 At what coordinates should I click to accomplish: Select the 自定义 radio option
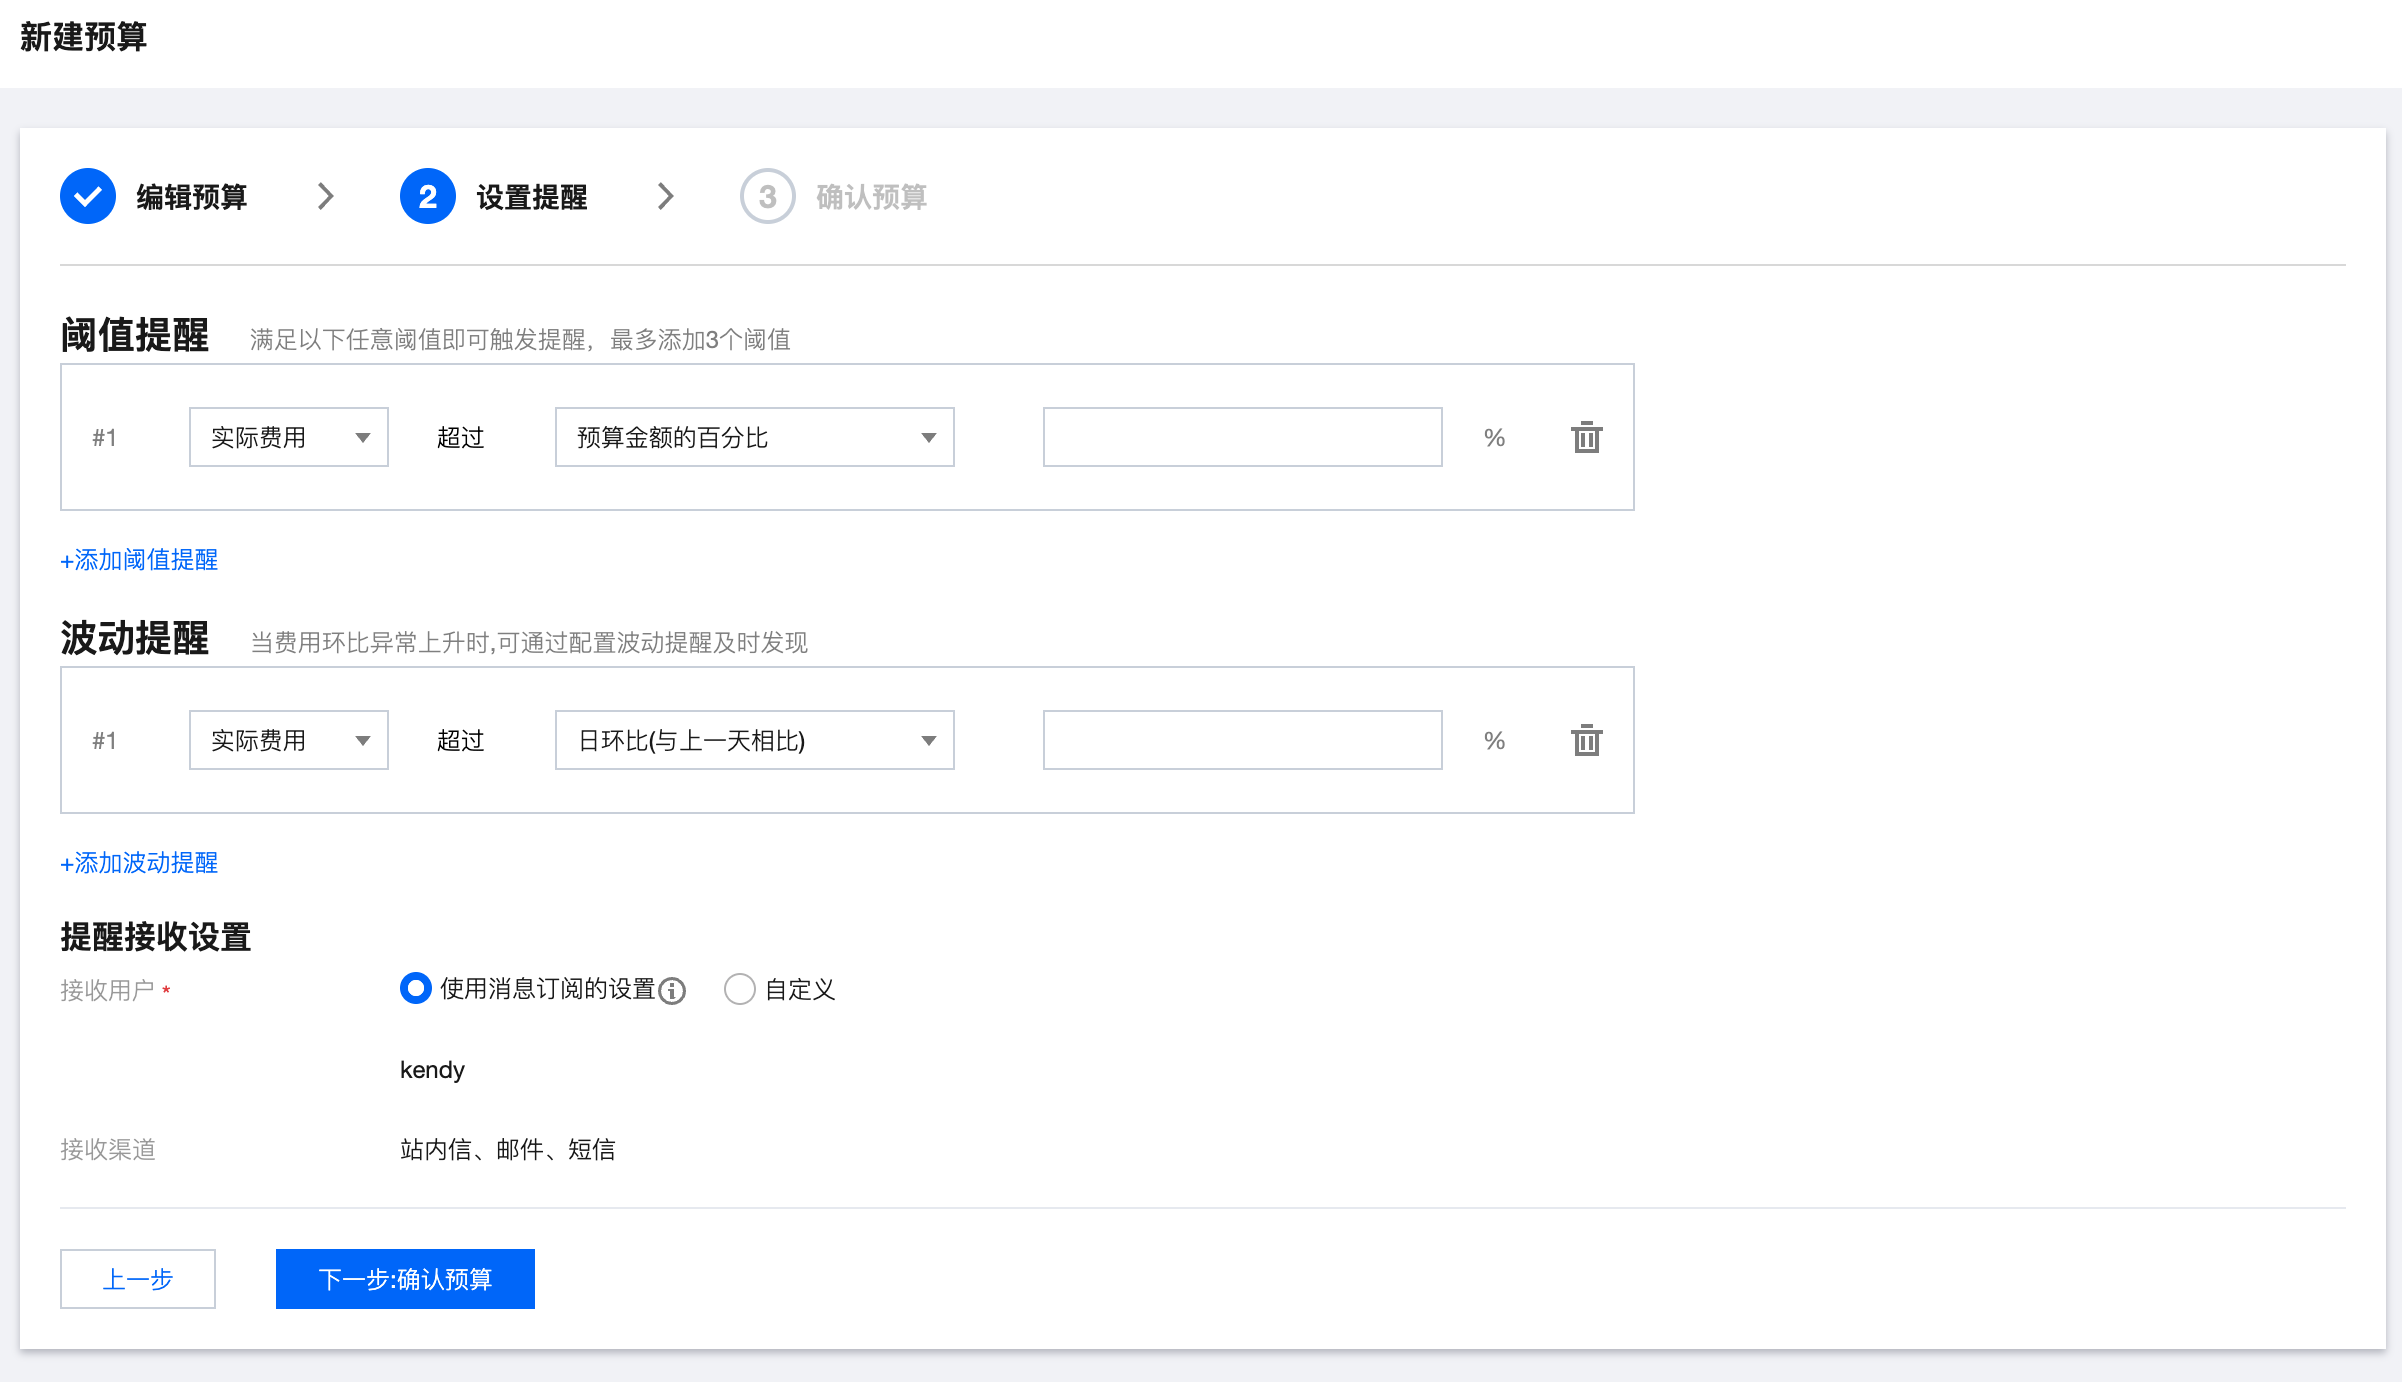pos(739,989)
